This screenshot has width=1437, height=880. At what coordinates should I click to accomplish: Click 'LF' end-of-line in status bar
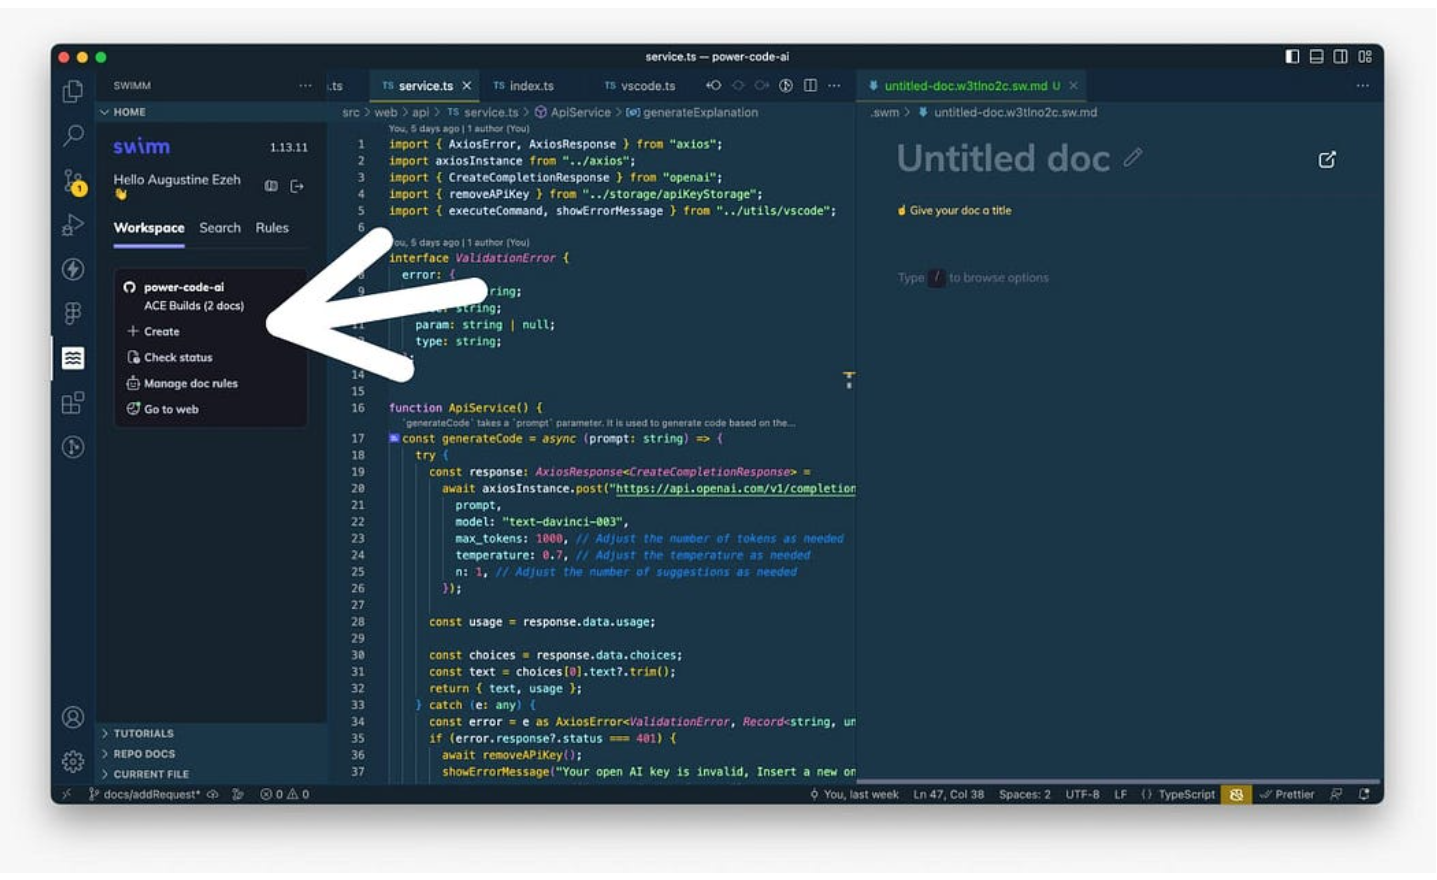pyautogui.click(x=1120, y=794)
